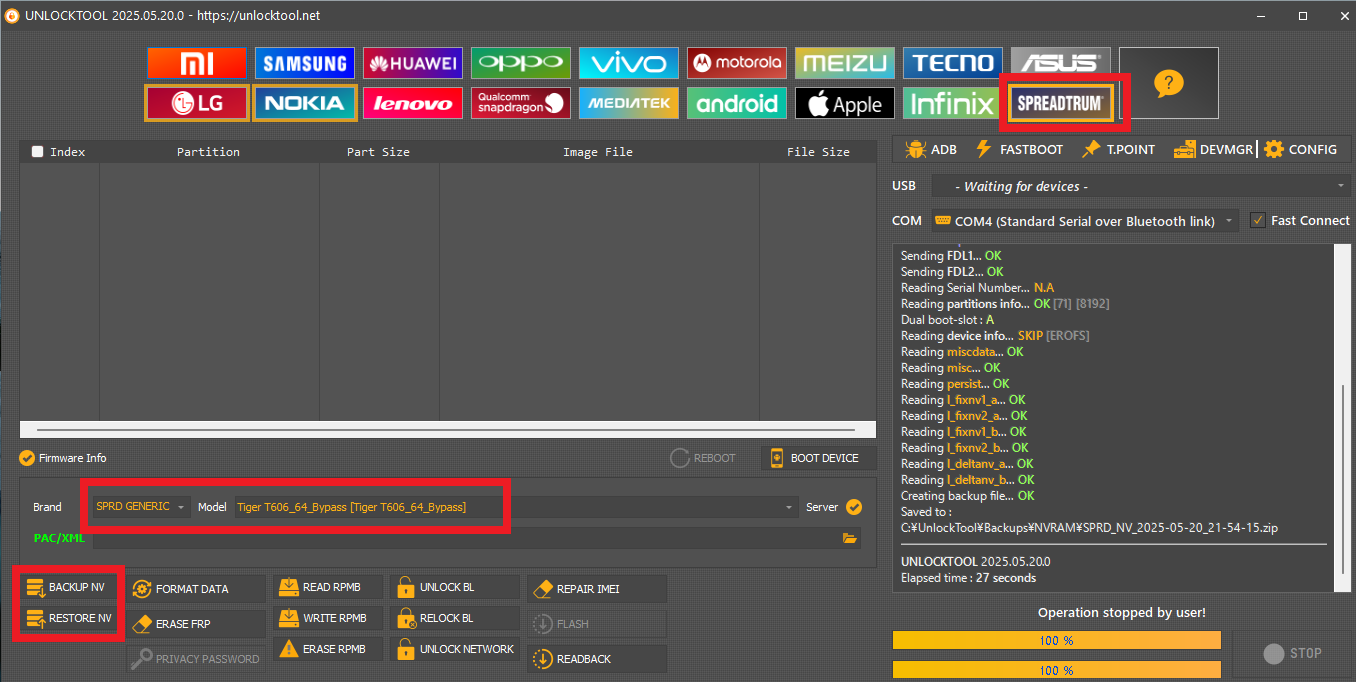Screen dimensions: 1356x682
Task: Open the yellow question mark help icon
Action: [x=1168, y=83]
